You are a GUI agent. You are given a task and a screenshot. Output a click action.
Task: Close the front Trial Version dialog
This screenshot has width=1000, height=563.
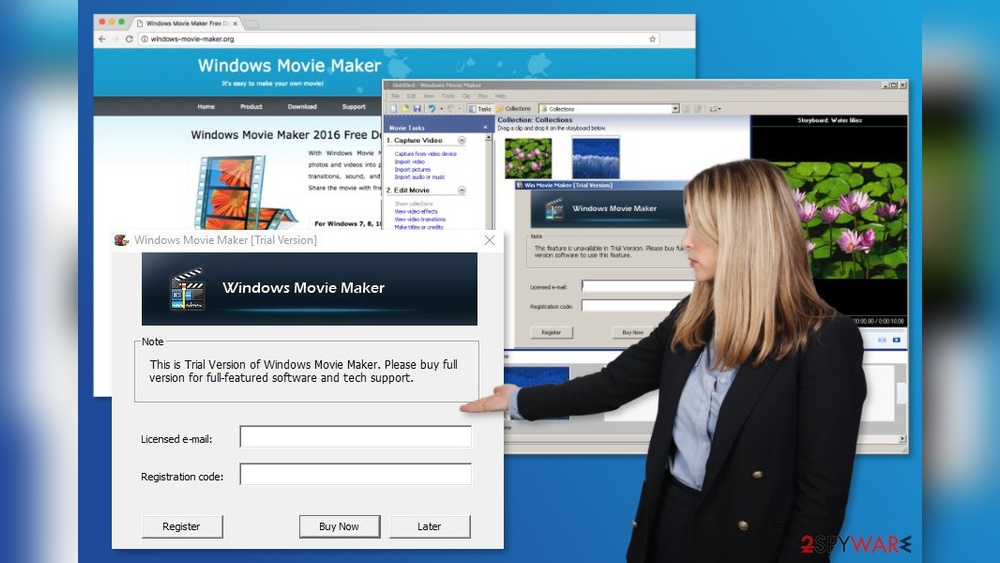(489, 240)
